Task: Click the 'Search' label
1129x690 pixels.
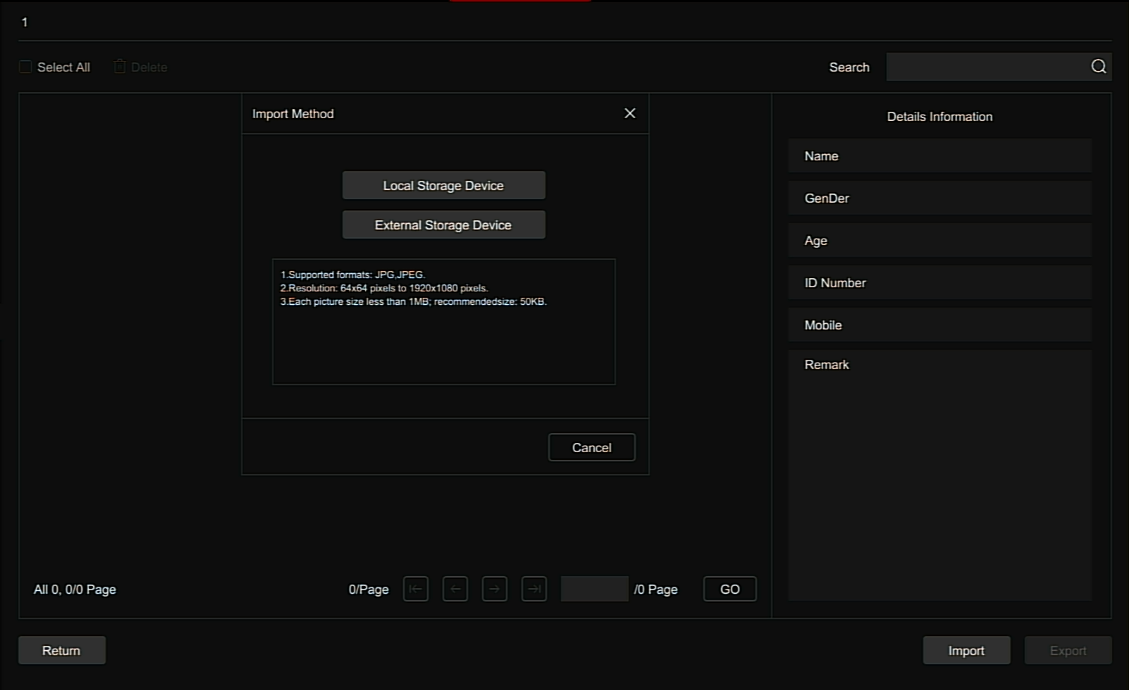Action: click(849, 67)
